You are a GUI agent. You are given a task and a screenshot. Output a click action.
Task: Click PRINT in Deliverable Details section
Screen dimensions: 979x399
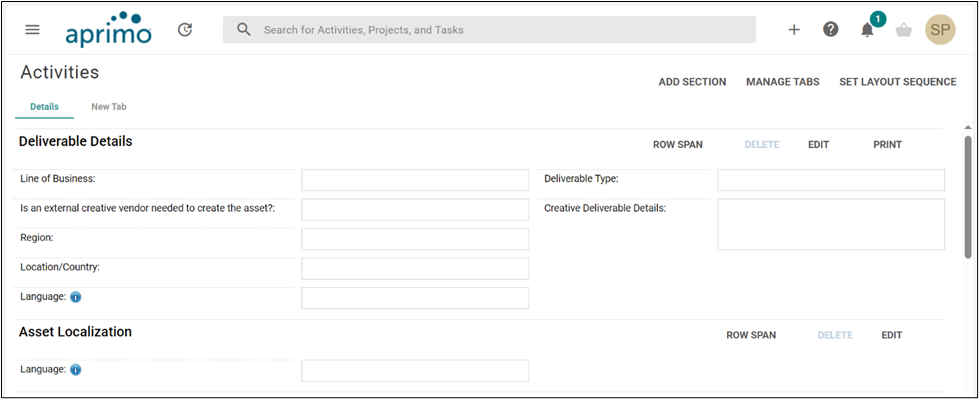pos(887,145)
